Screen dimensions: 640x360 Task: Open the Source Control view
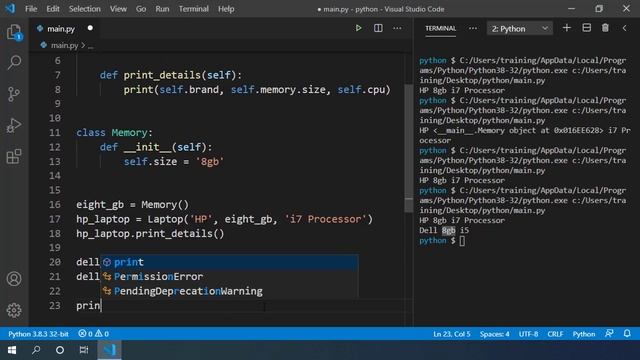click(14, 94)
